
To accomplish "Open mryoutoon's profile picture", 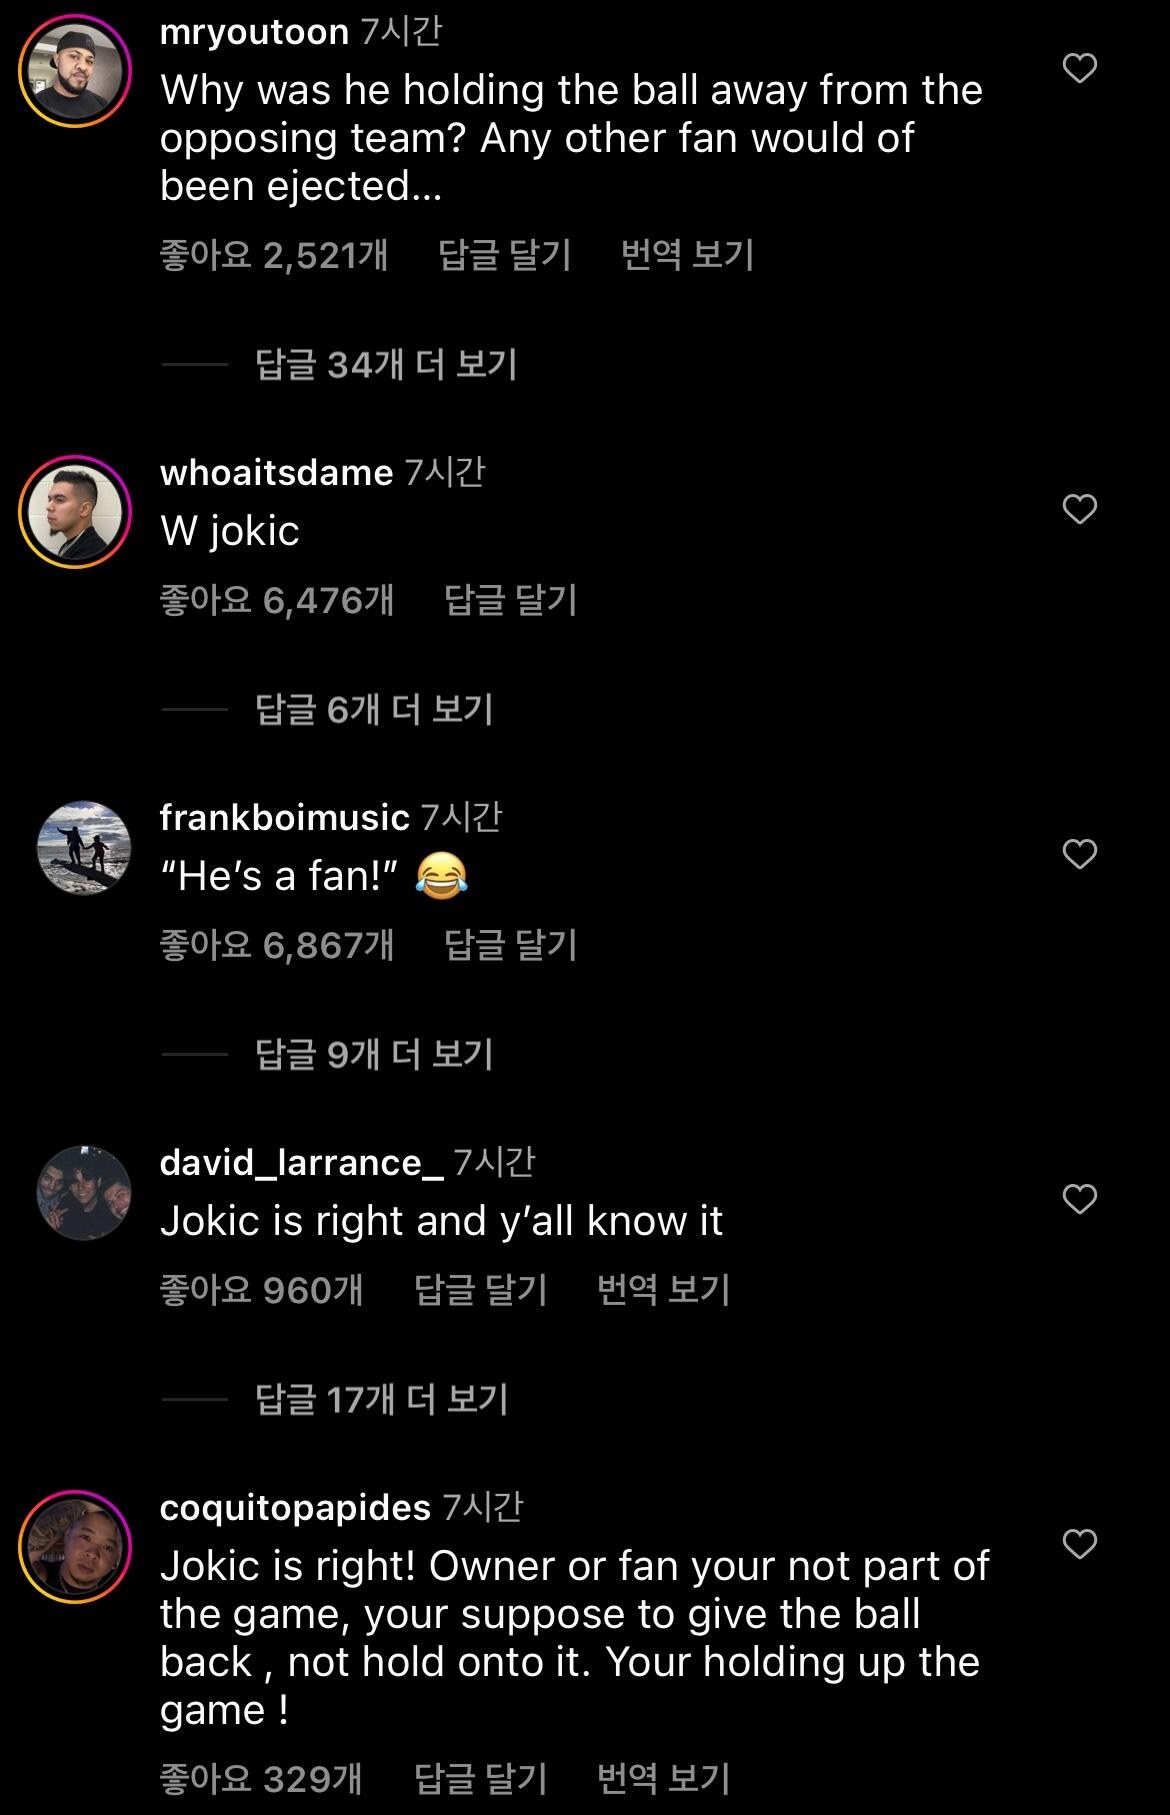I will point(75,73).
